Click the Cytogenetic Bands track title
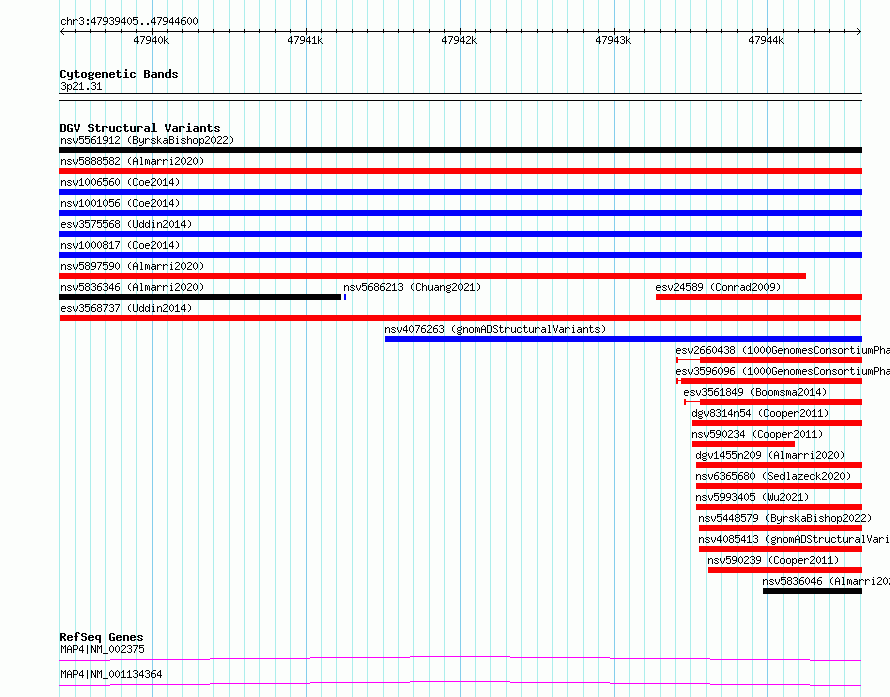 pyautogui.click(x=119, y=74)
